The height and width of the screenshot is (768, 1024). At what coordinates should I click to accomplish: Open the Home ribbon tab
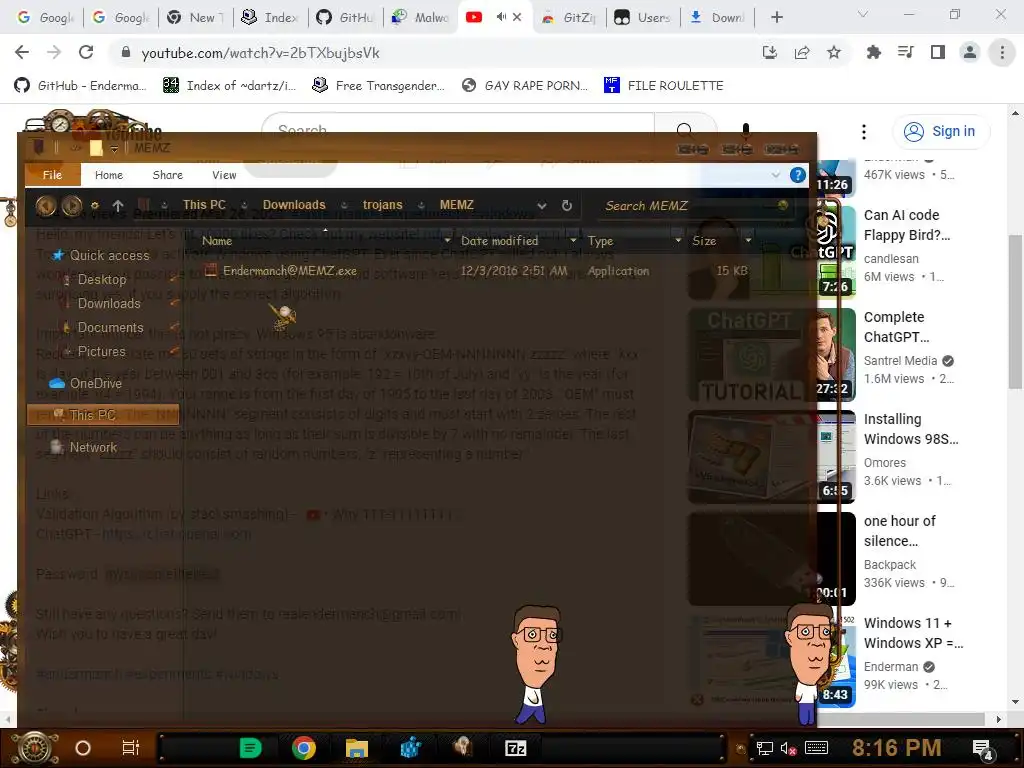(x=108, y=174)
